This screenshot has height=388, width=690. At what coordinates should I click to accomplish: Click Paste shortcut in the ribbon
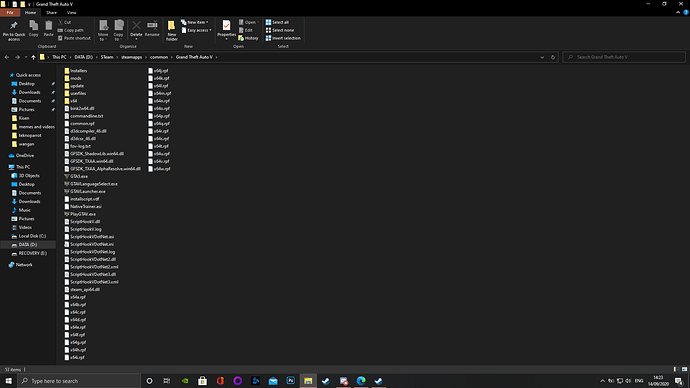pyautogui.click(x=74, y=38)
